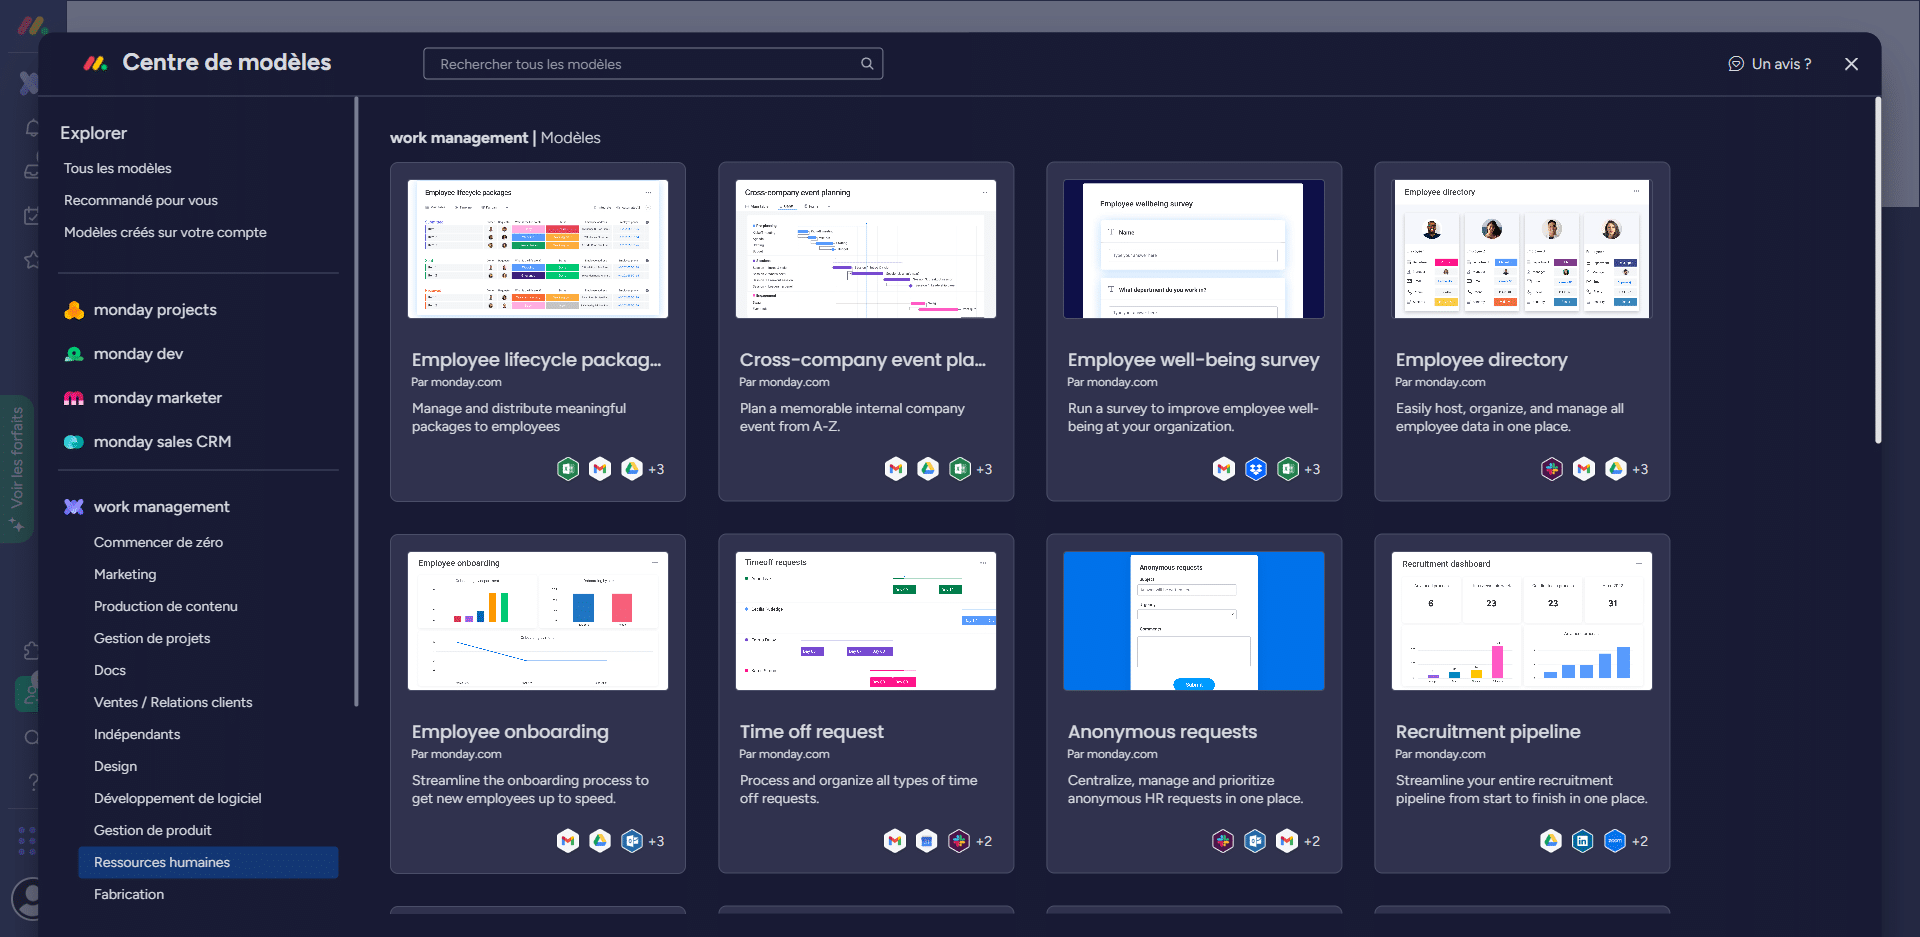
Task: Click Outlook icon on Anonymous requests card
Action: (1255, 841)
